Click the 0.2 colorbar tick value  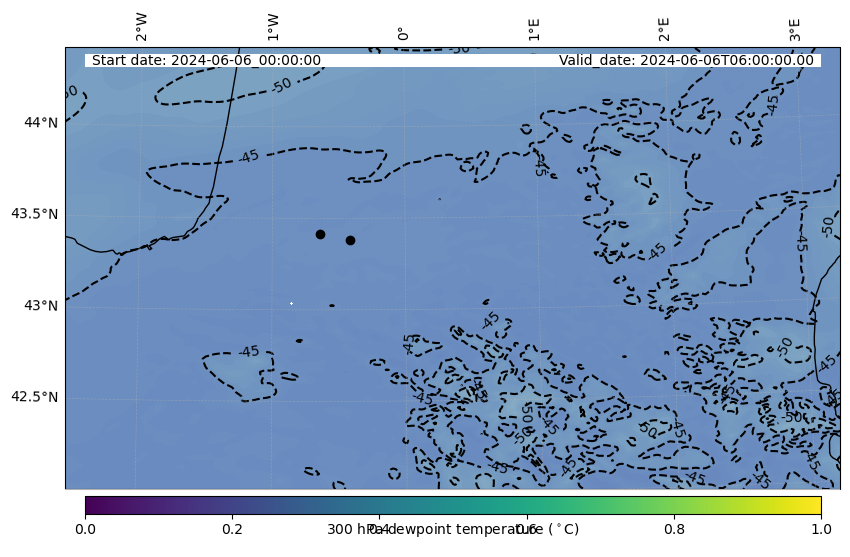(x=233, y=529)
